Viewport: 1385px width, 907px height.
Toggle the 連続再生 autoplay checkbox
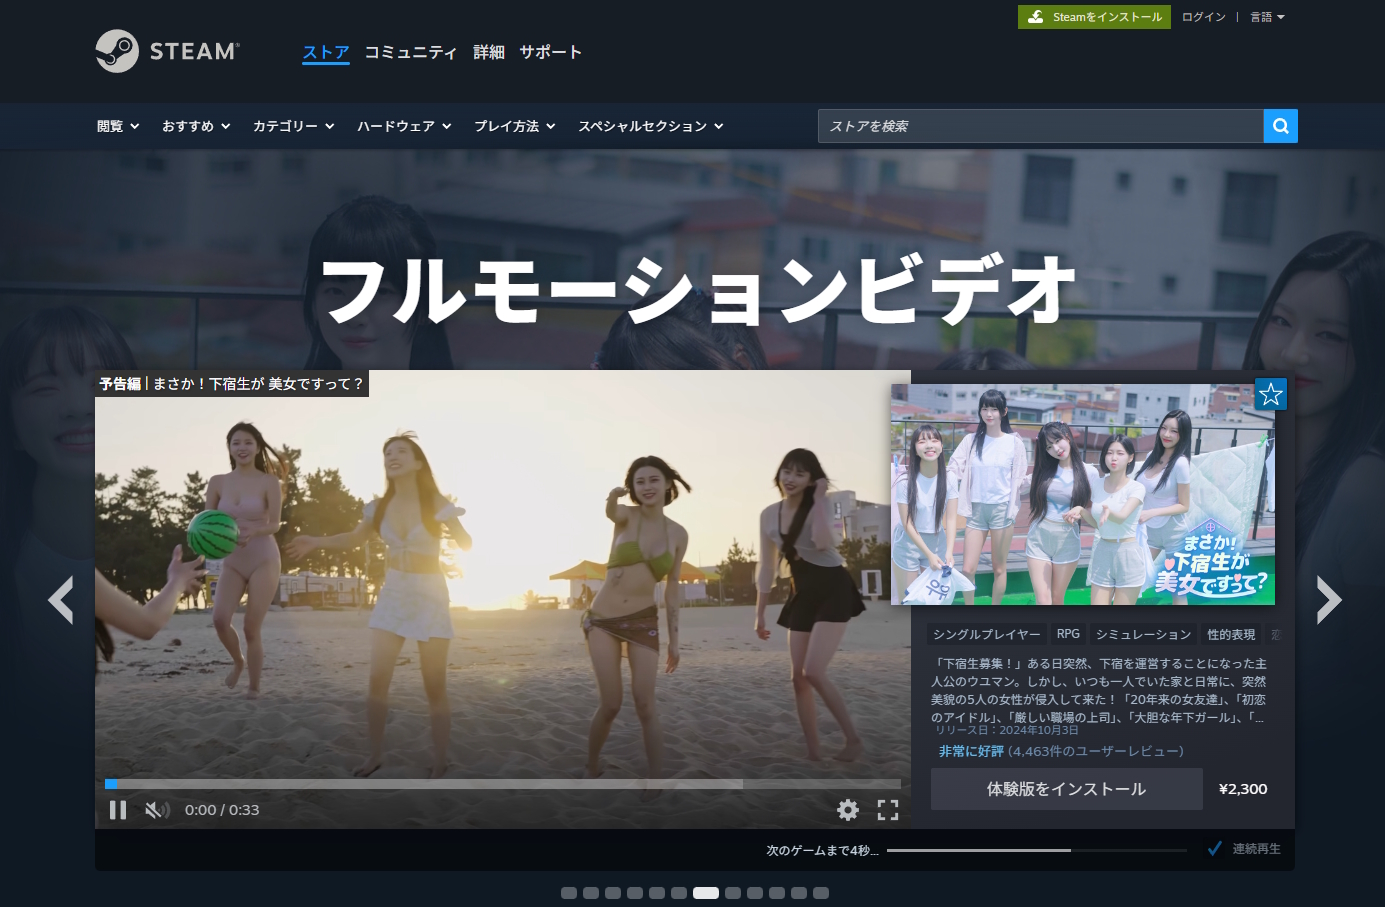(x=1215, y=849)
